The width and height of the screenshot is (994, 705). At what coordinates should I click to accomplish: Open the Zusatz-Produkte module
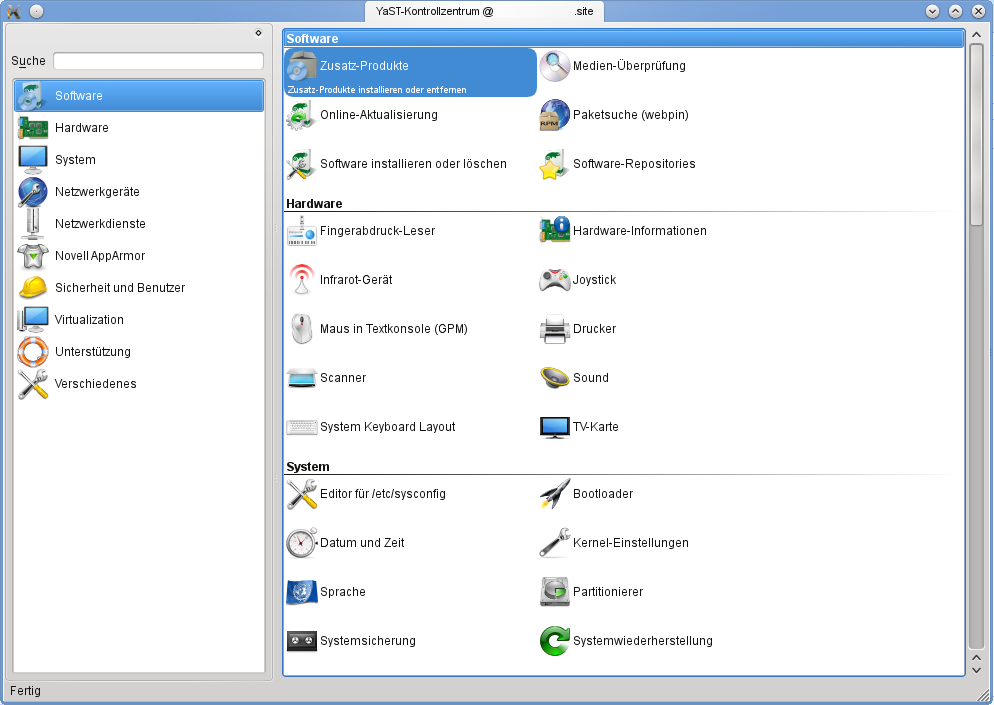(410, 72)
